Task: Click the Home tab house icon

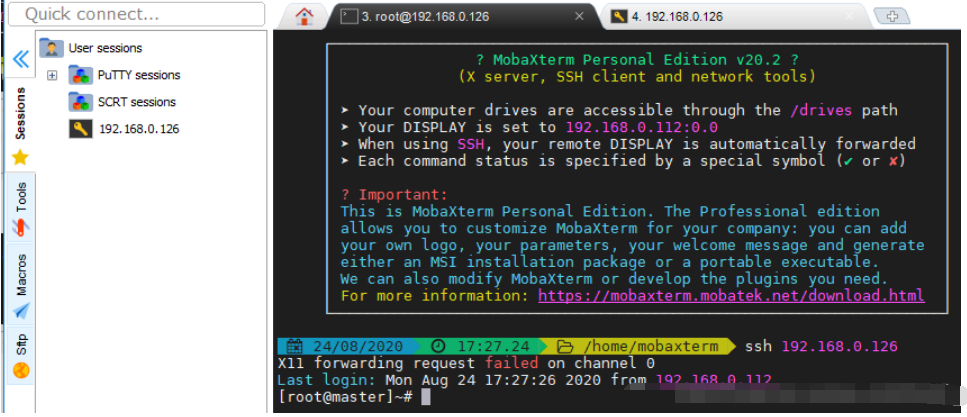Action: tap(304, 16)
